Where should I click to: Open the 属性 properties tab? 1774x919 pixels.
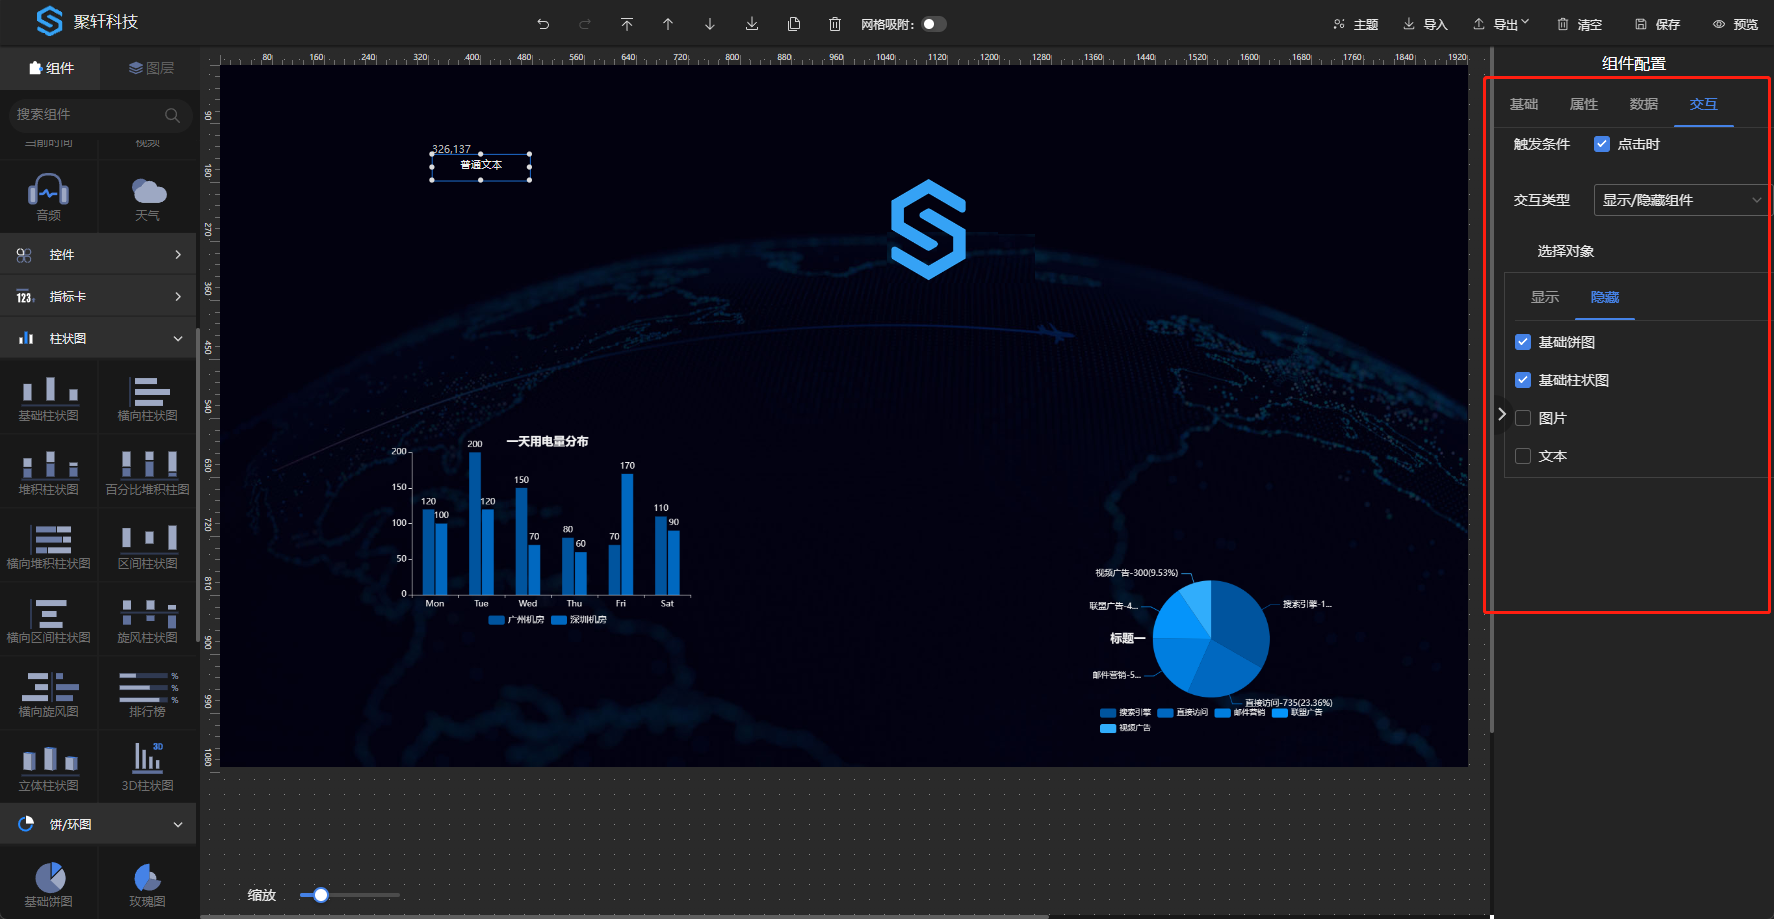(1584, 104)
